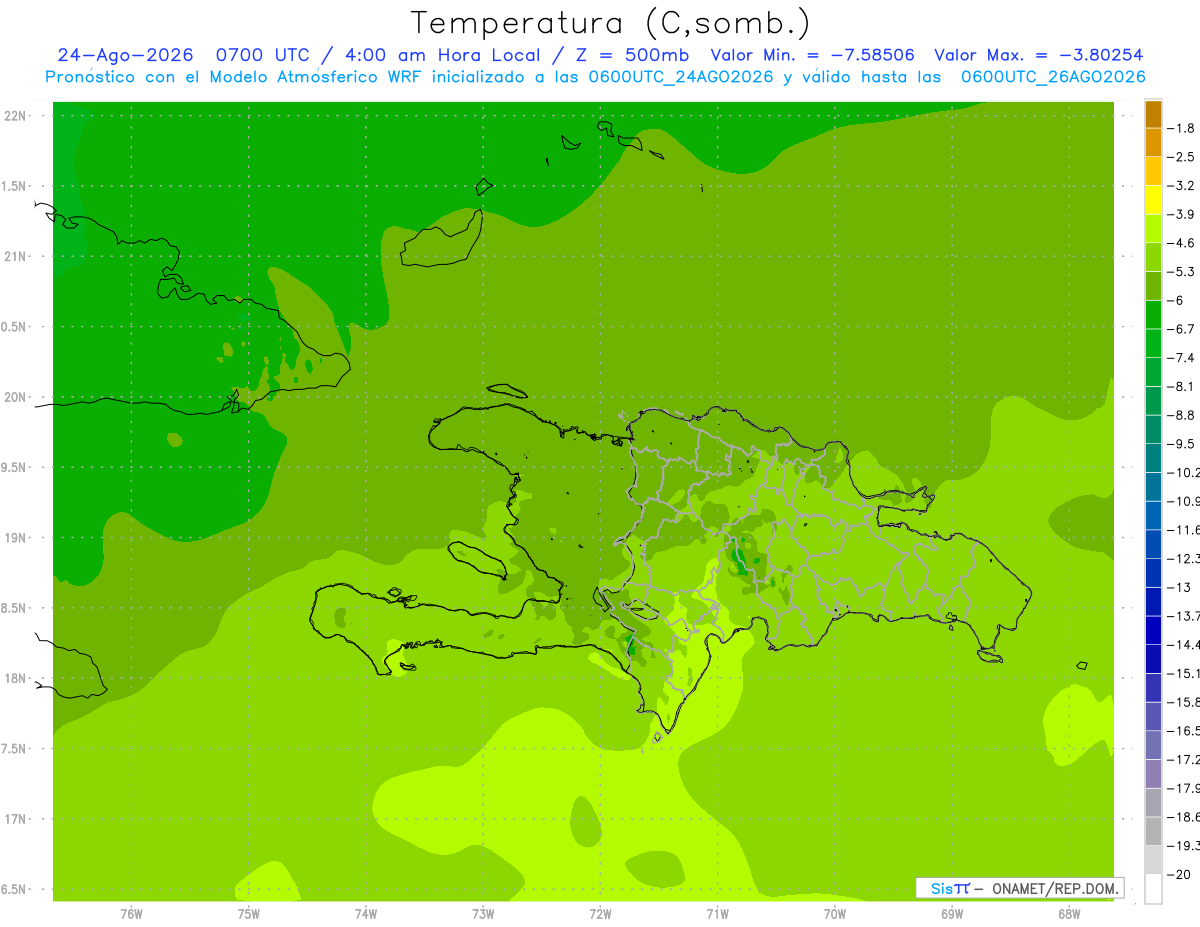
Task: Click the '76W' longitude label
Action: pos(131,914)
